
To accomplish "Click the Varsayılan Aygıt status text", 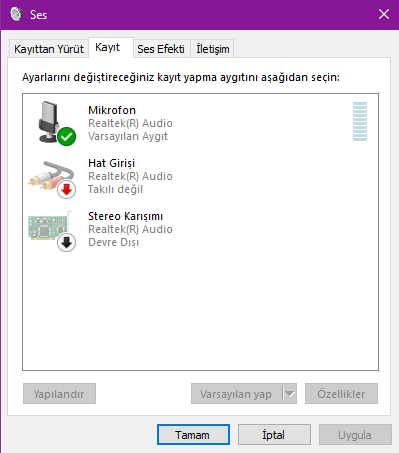I will point(128,136).
